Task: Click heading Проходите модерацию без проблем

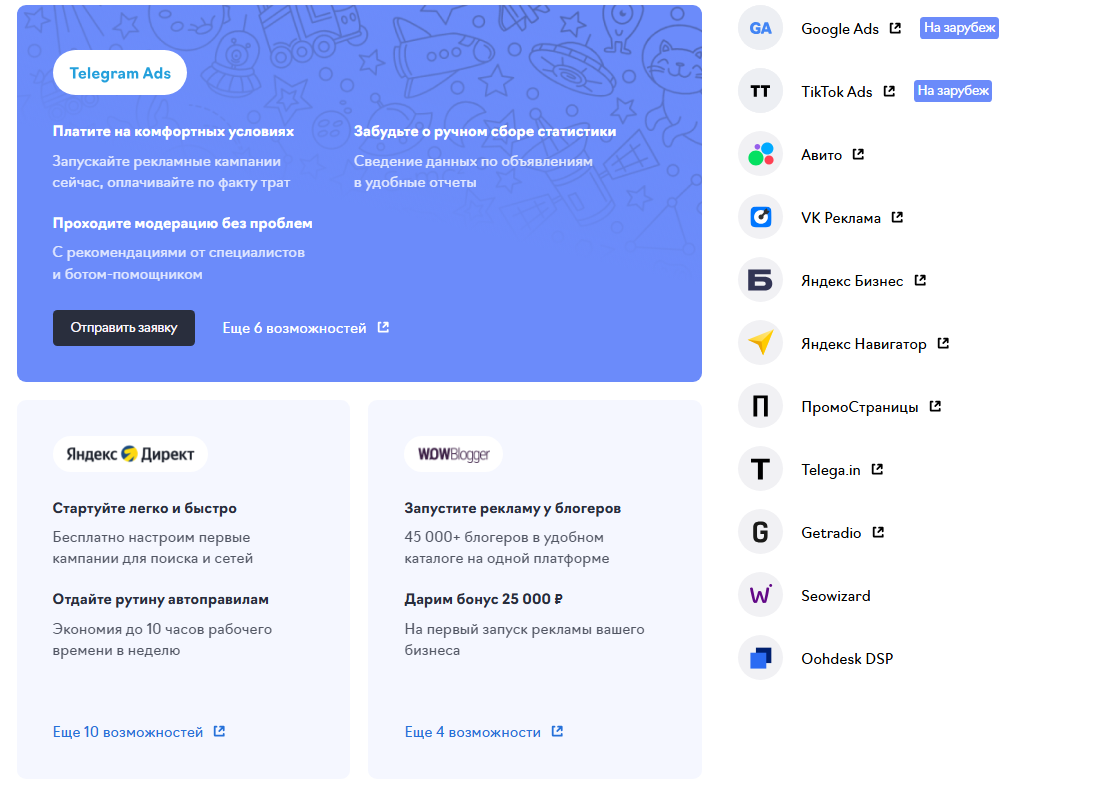Action: coord(182,224)
